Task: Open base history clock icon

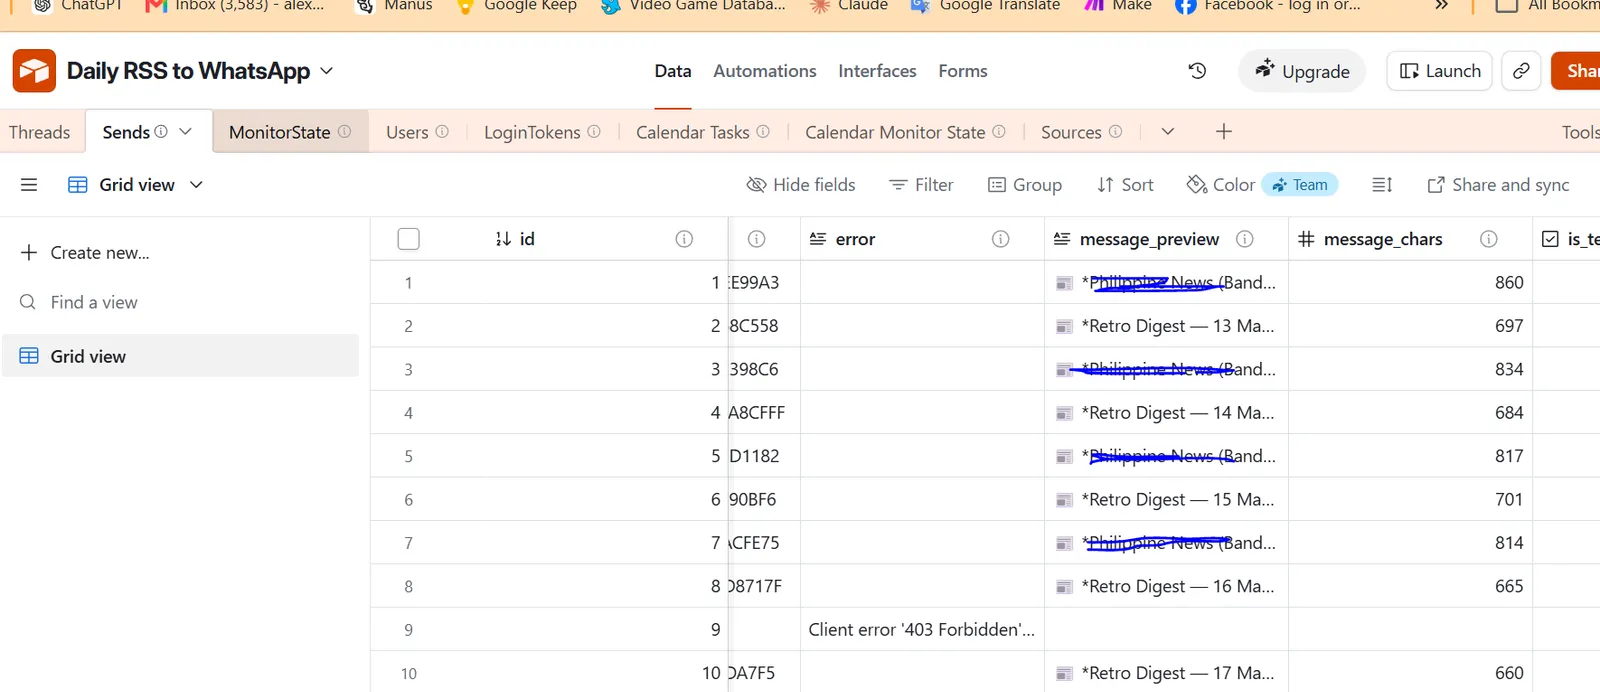Action: tap(1197, 71)
